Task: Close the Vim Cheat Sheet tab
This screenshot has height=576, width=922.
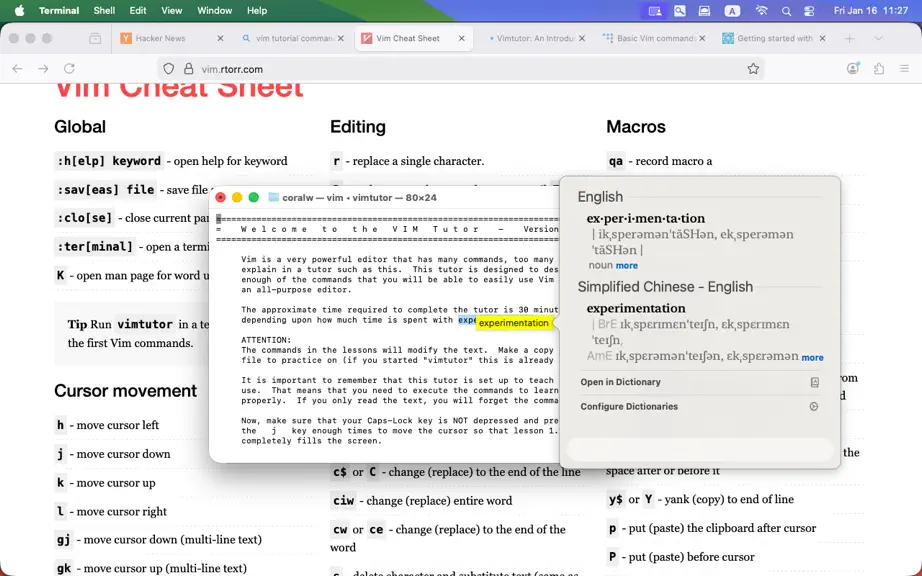Action: tap(462, 38)
